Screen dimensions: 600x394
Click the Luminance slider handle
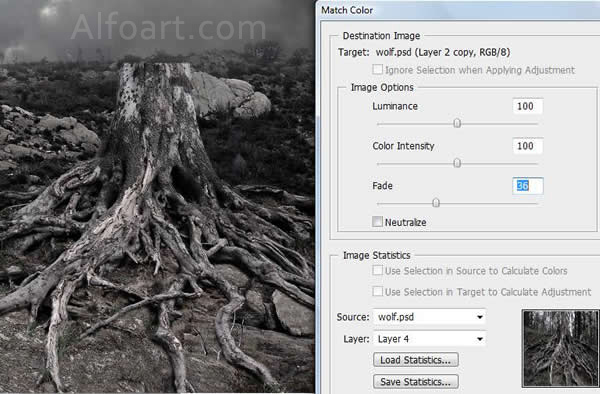point(457,123)
